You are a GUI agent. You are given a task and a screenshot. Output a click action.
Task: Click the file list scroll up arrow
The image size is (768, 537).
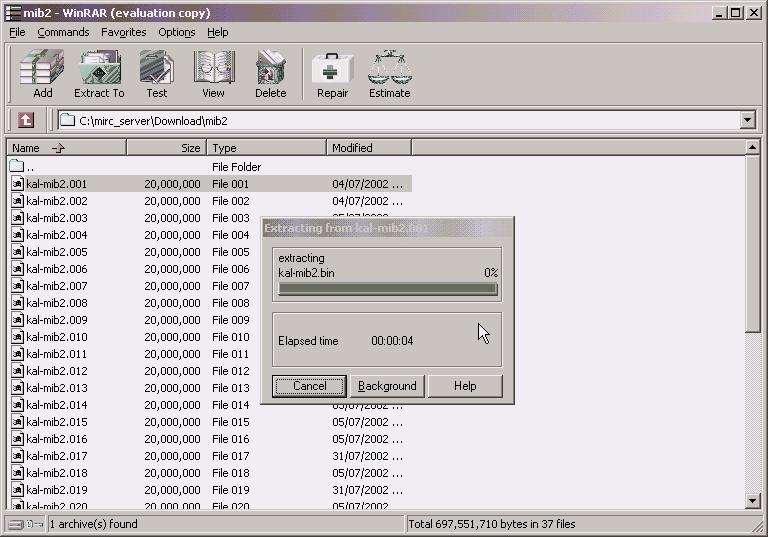click(752, 147)
